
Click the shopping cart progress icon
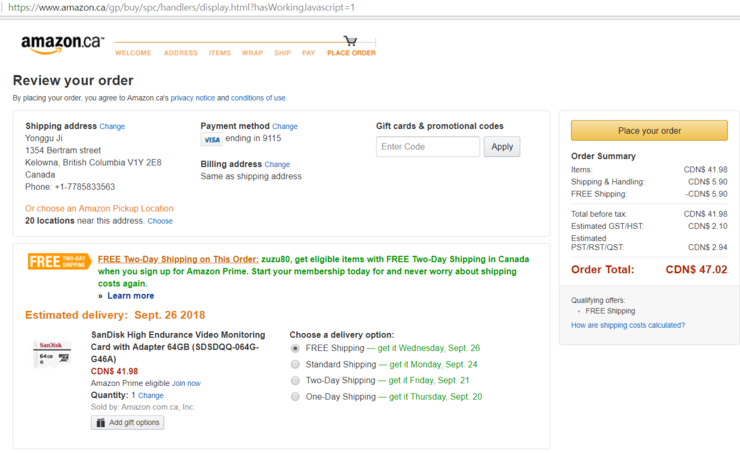pyautogui.click(x=350, y=41)
